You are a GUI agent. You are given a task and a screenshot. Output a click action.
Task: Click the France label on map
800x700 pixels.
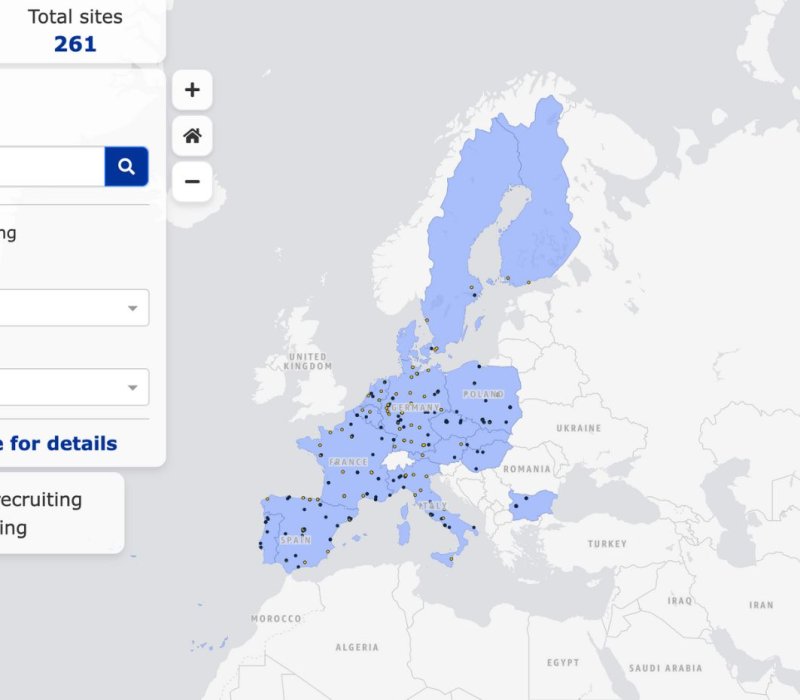[348, 462]
